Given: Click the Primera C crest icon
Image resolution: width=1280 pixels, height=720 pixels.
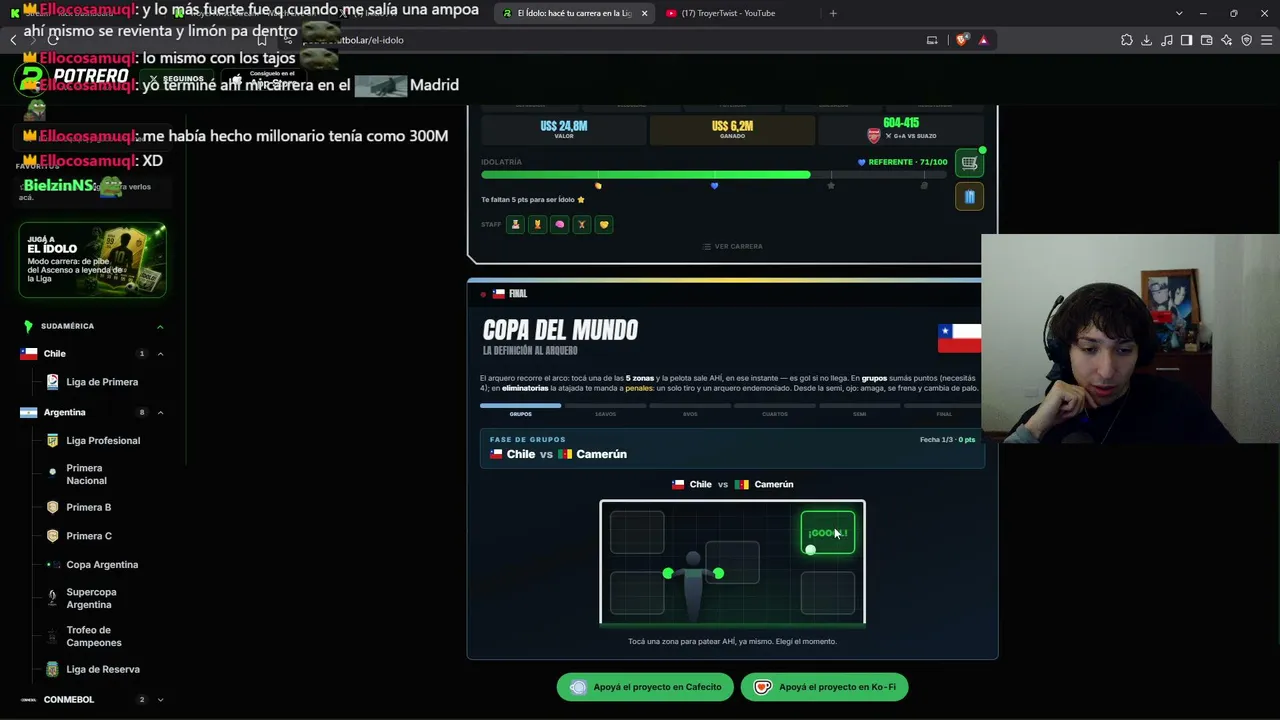Looking at the screenshot, I should 52,536.
